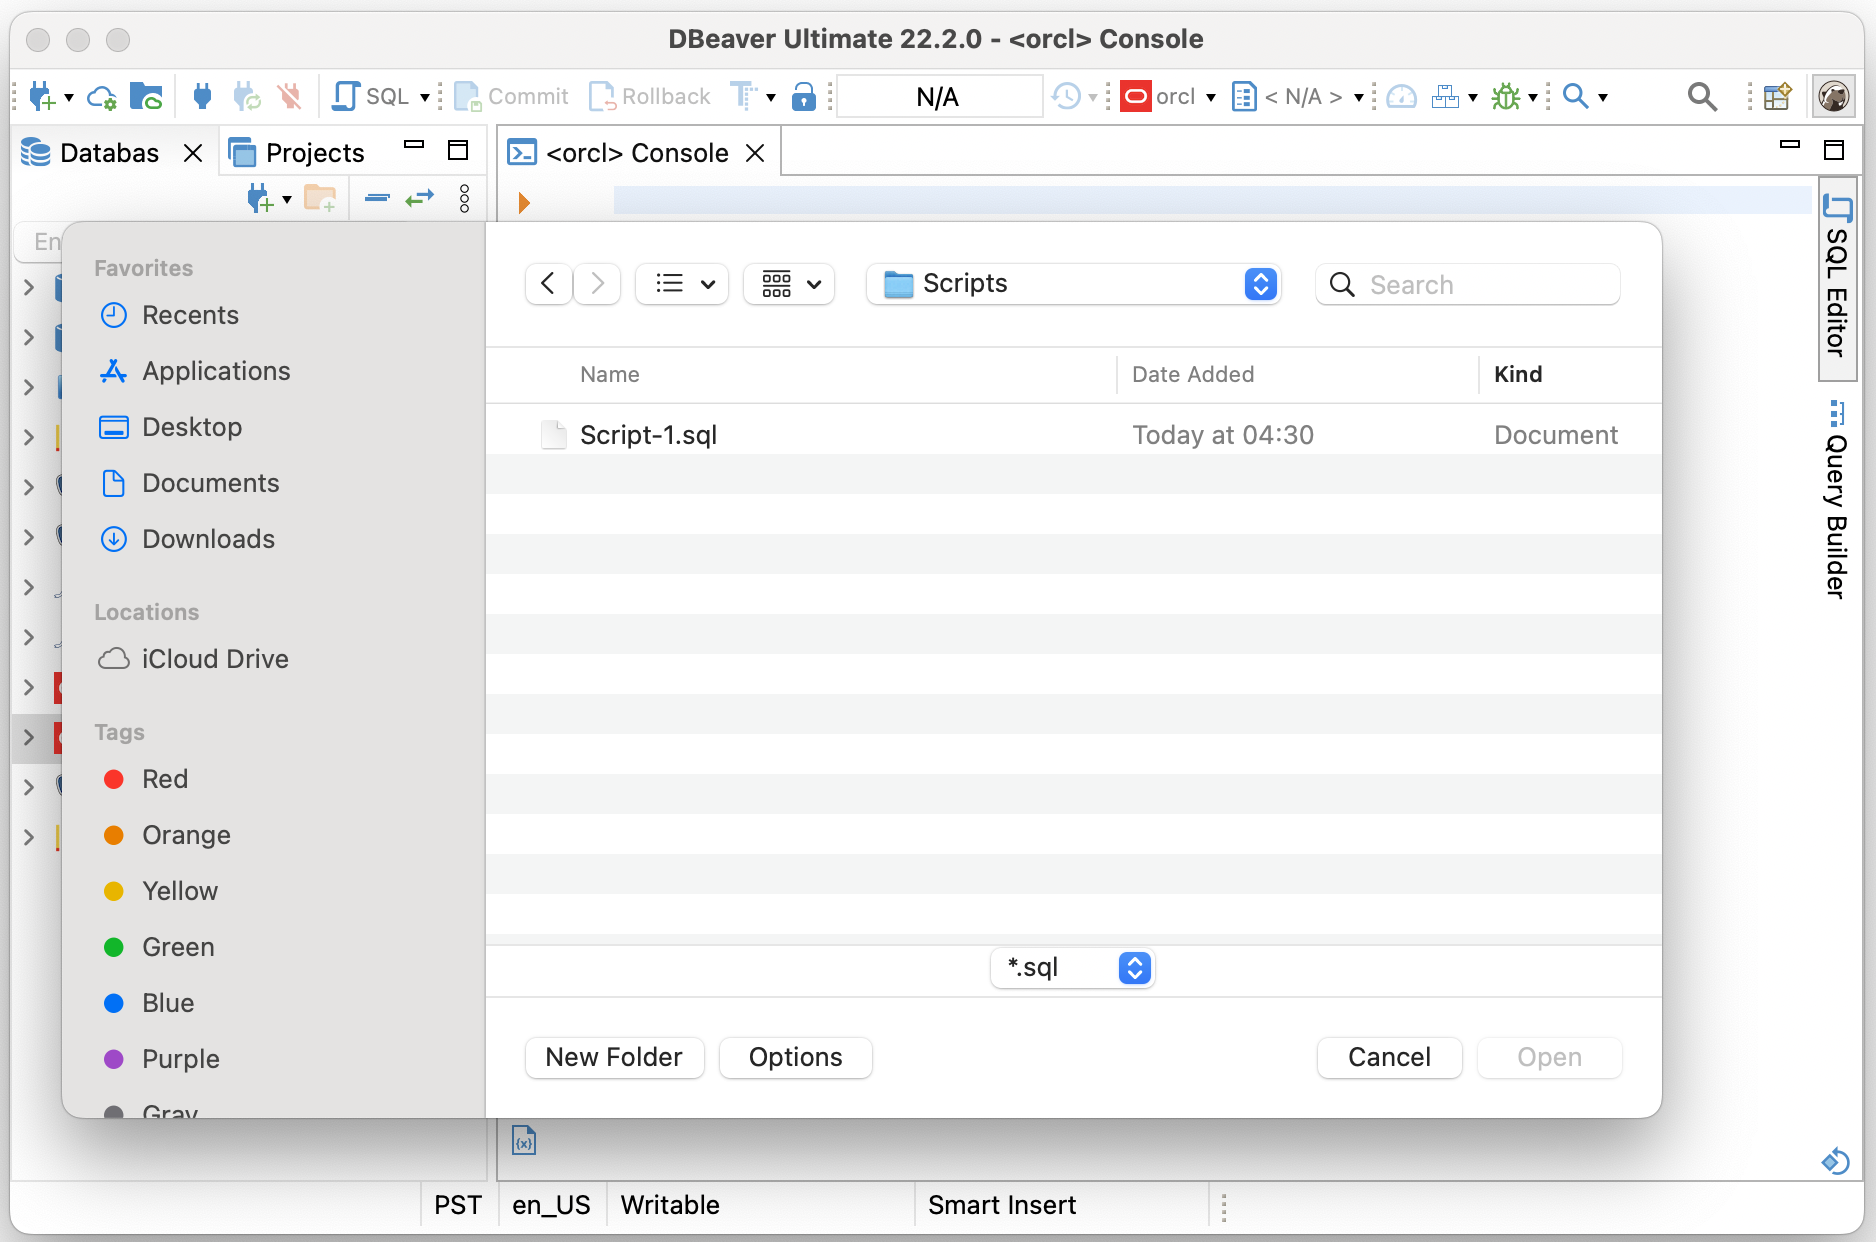
Task: Click the orcl database connection icon
Action: tap(1137, 96)
